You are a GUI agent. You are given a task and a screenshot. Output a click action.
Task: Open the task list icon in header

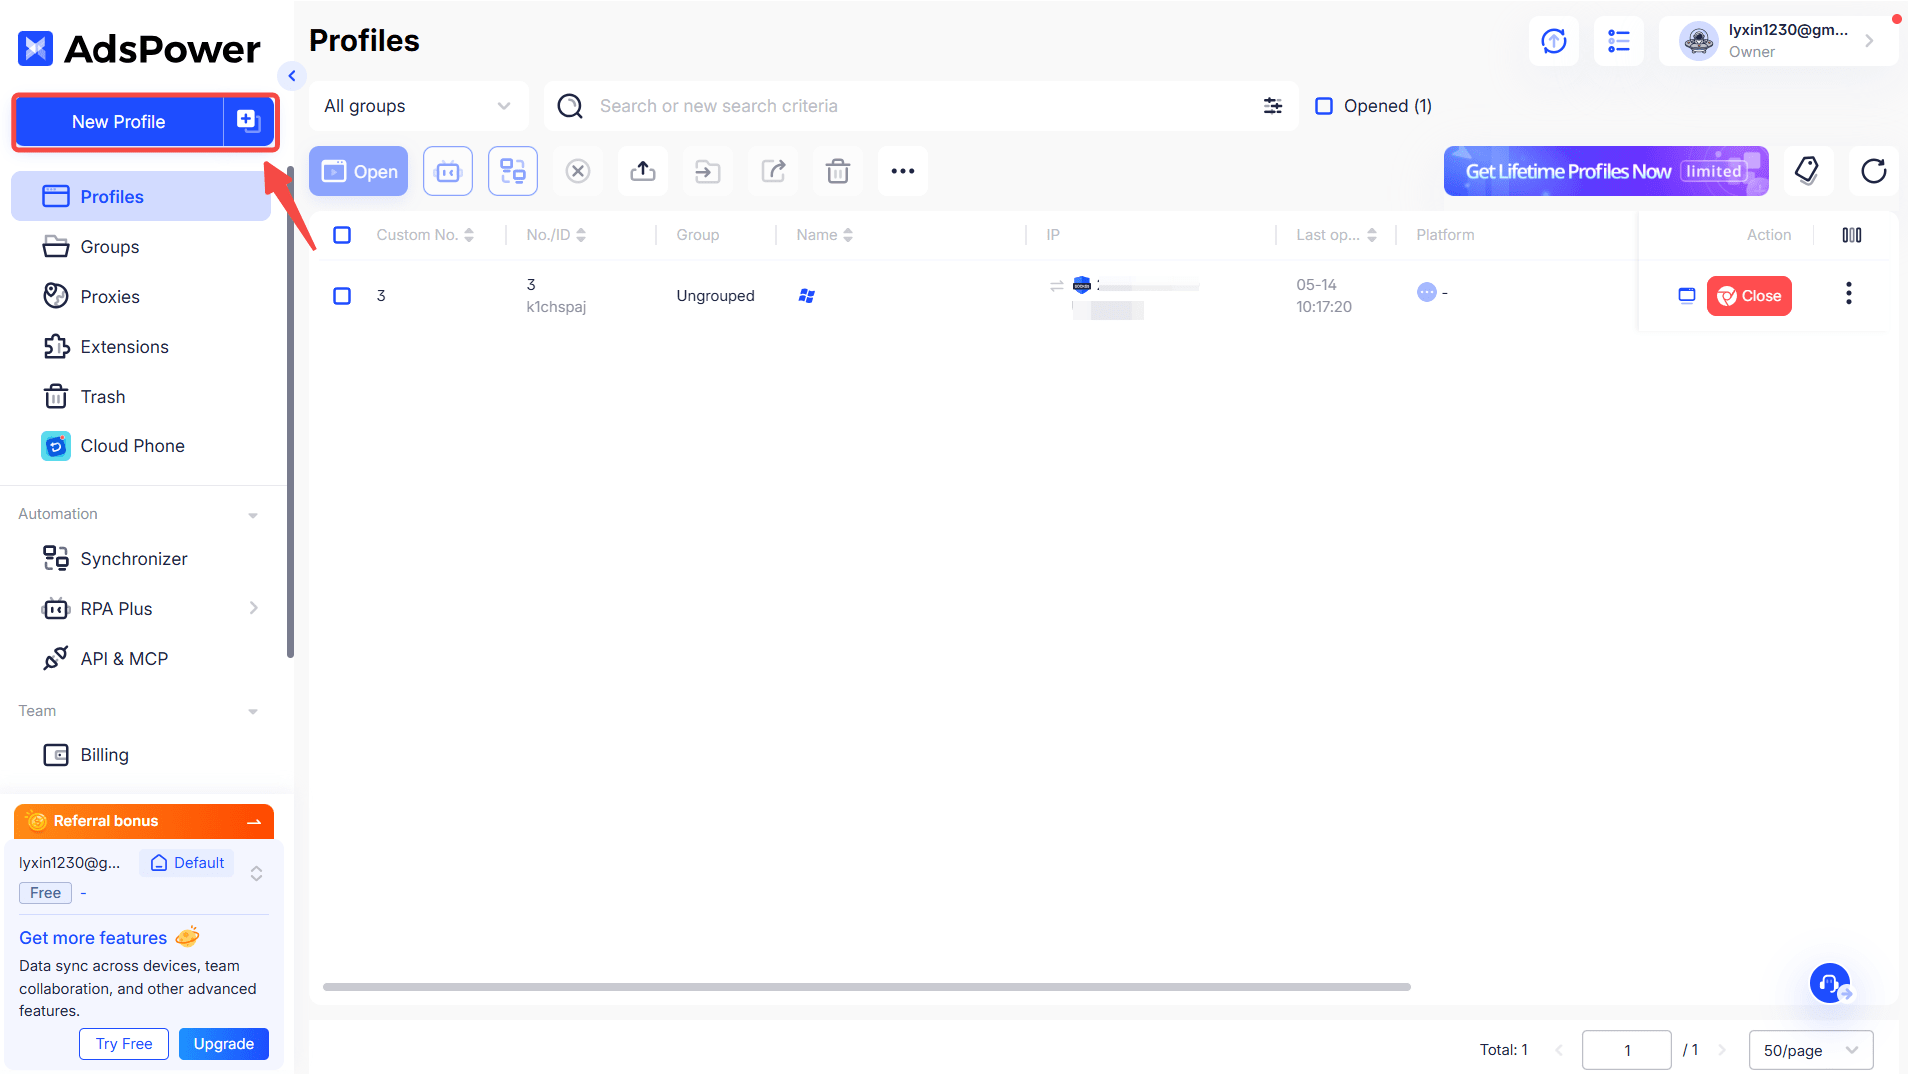[1619, 41]
